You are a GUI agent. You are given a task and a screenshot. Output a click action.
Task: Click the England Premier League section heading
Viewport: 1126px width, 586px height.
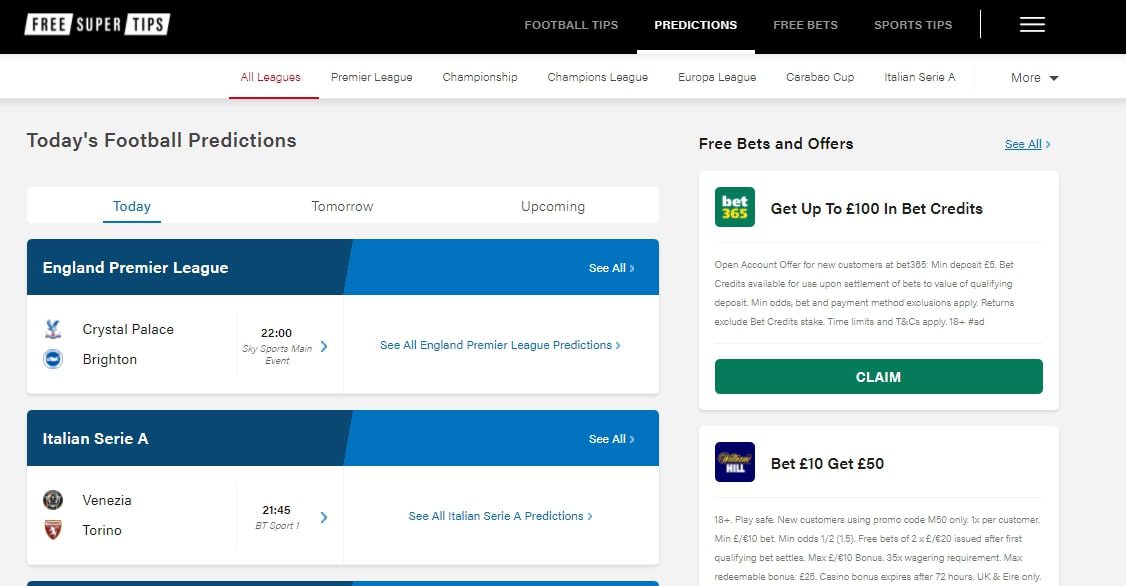(x=136, y=267)
